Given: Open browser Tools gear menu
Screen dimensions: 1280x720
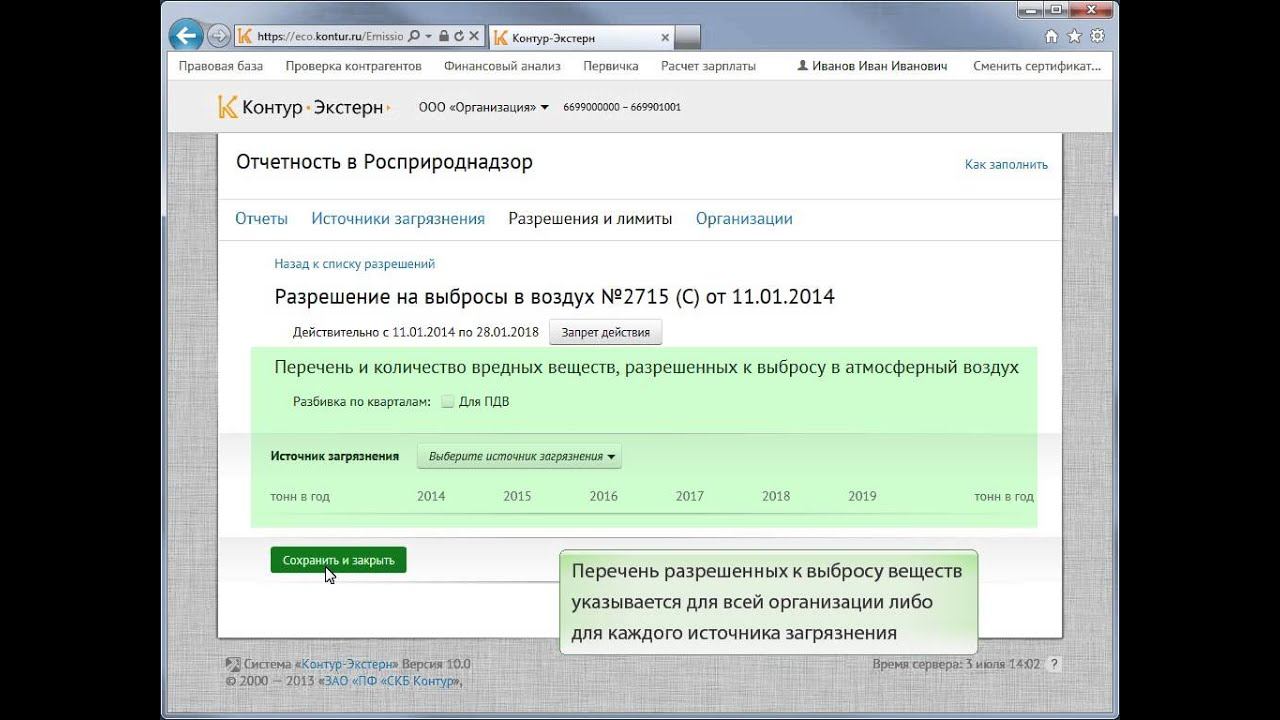Looking at the screenshot, I should coord(1097,37).
